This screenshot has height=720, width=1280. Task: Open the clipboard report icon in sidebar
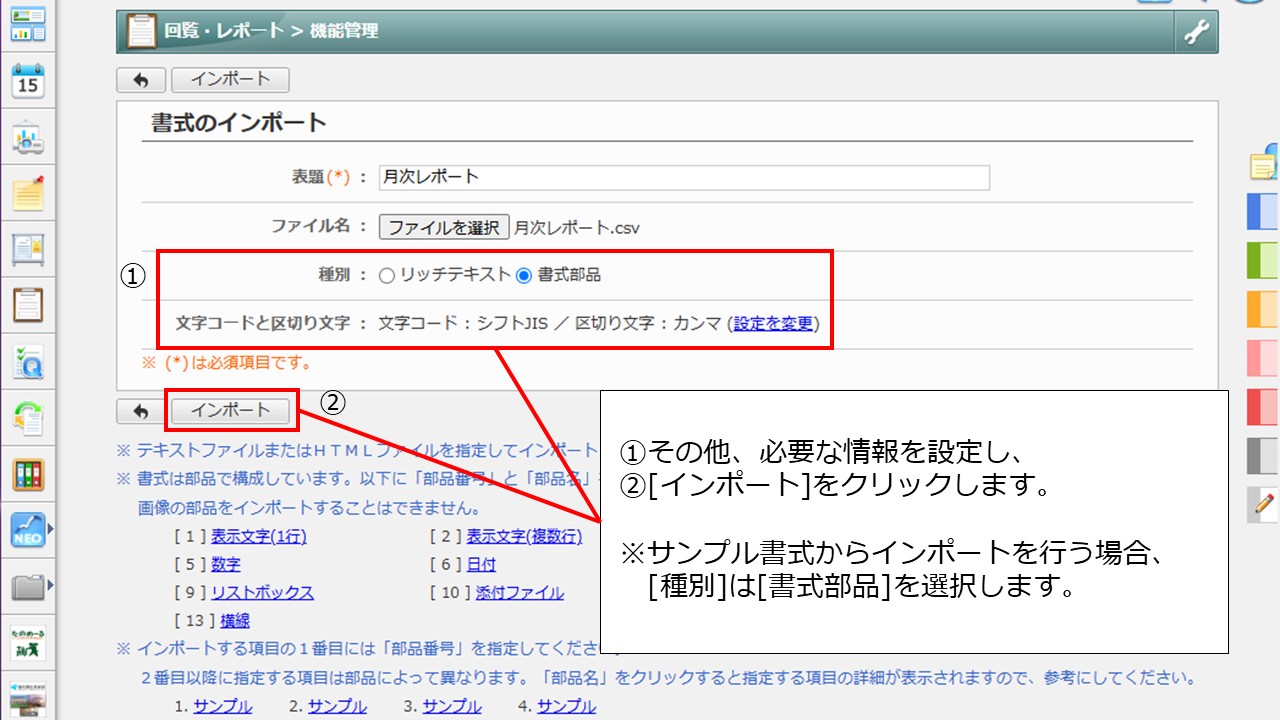pyautogui.click(x=28, y=304)
